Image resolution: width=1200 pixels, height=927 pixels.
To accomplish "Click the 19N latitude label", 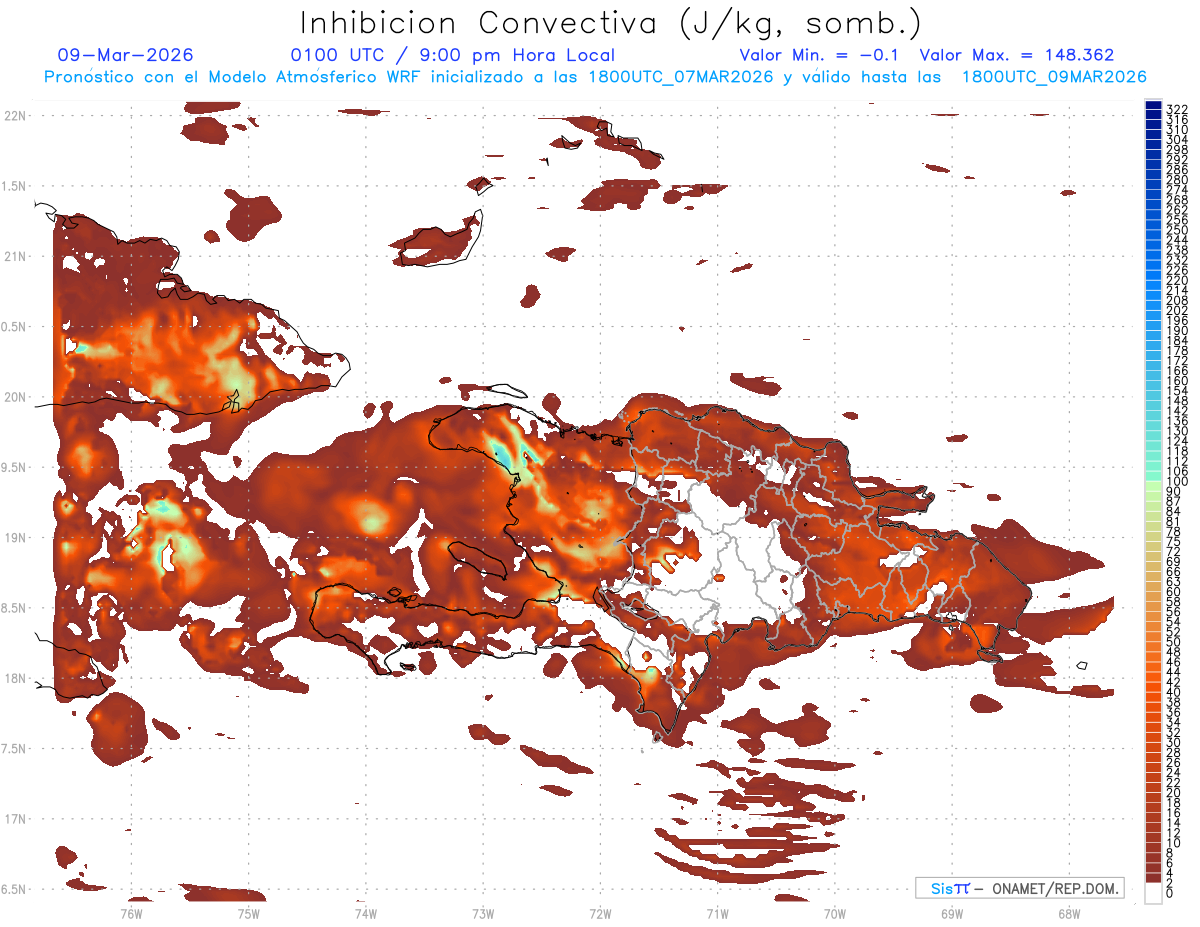I will pos(15,537).
